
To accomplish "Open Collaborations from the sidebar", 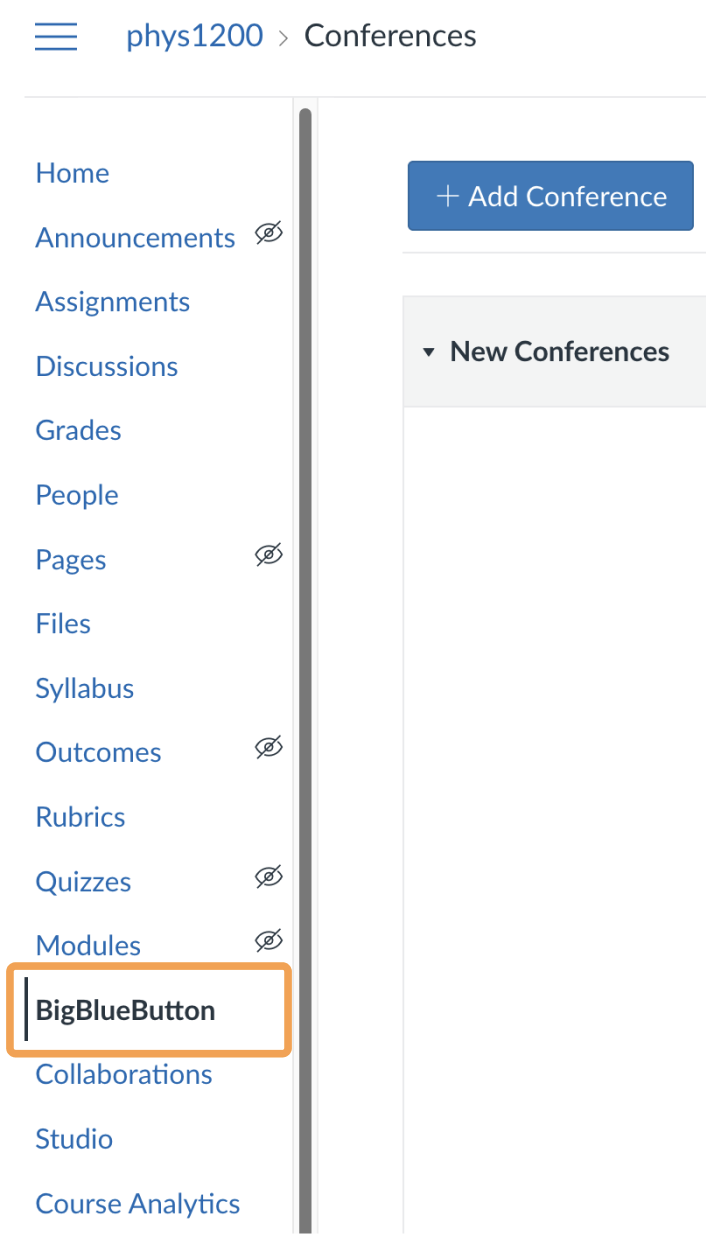I will (x=123, y=1074).
